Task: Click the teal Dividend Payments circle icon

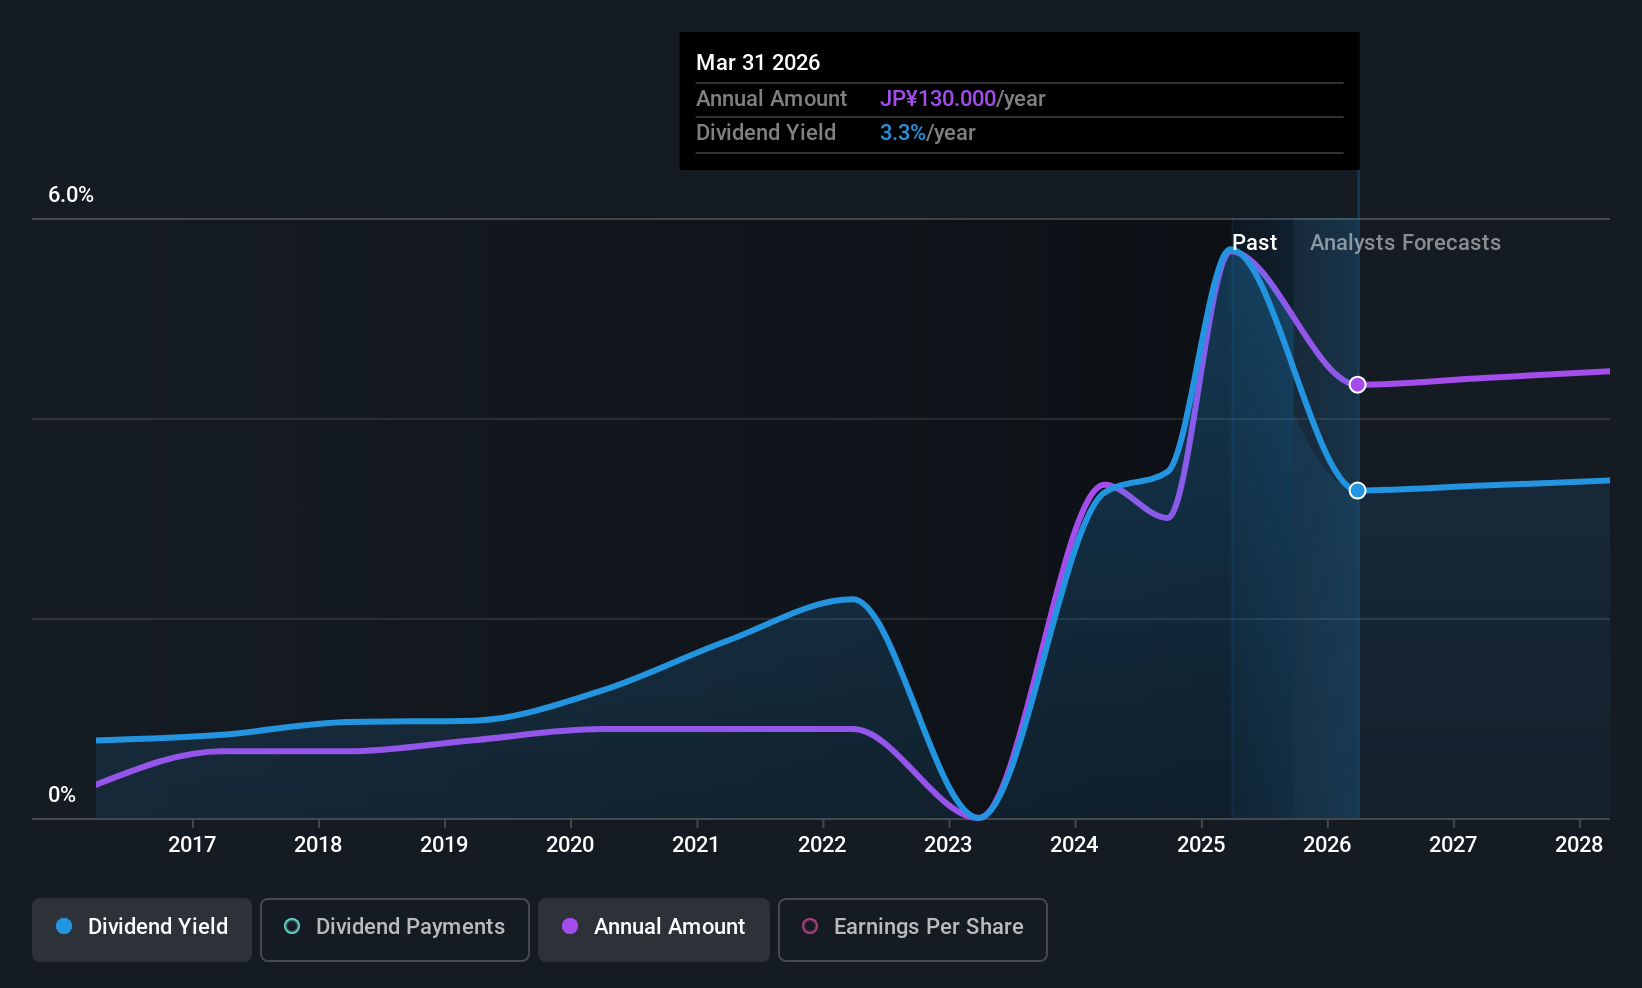Action: [x=292, y=927]
